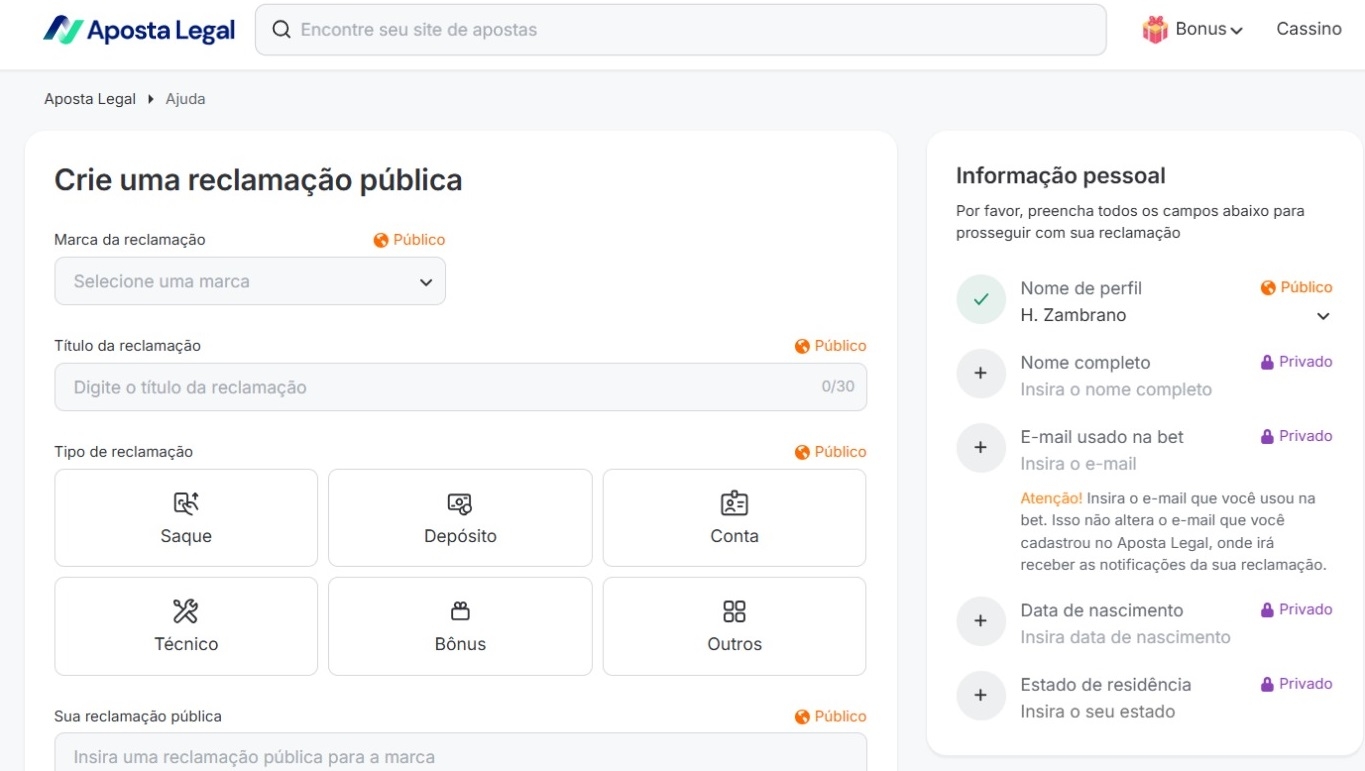Click the search magnifier icon

[282, 30]
